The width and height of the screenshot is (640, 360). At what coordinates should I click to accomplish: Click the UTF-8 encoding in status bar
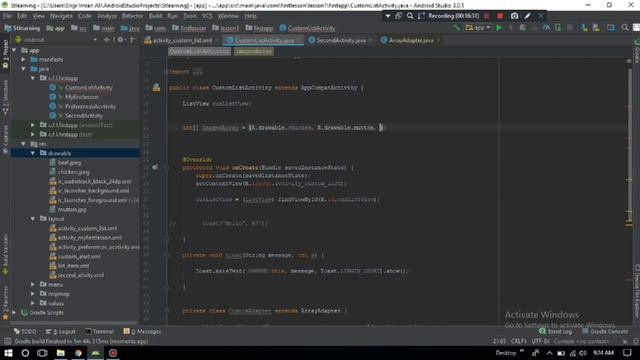(x=540, y=341)
